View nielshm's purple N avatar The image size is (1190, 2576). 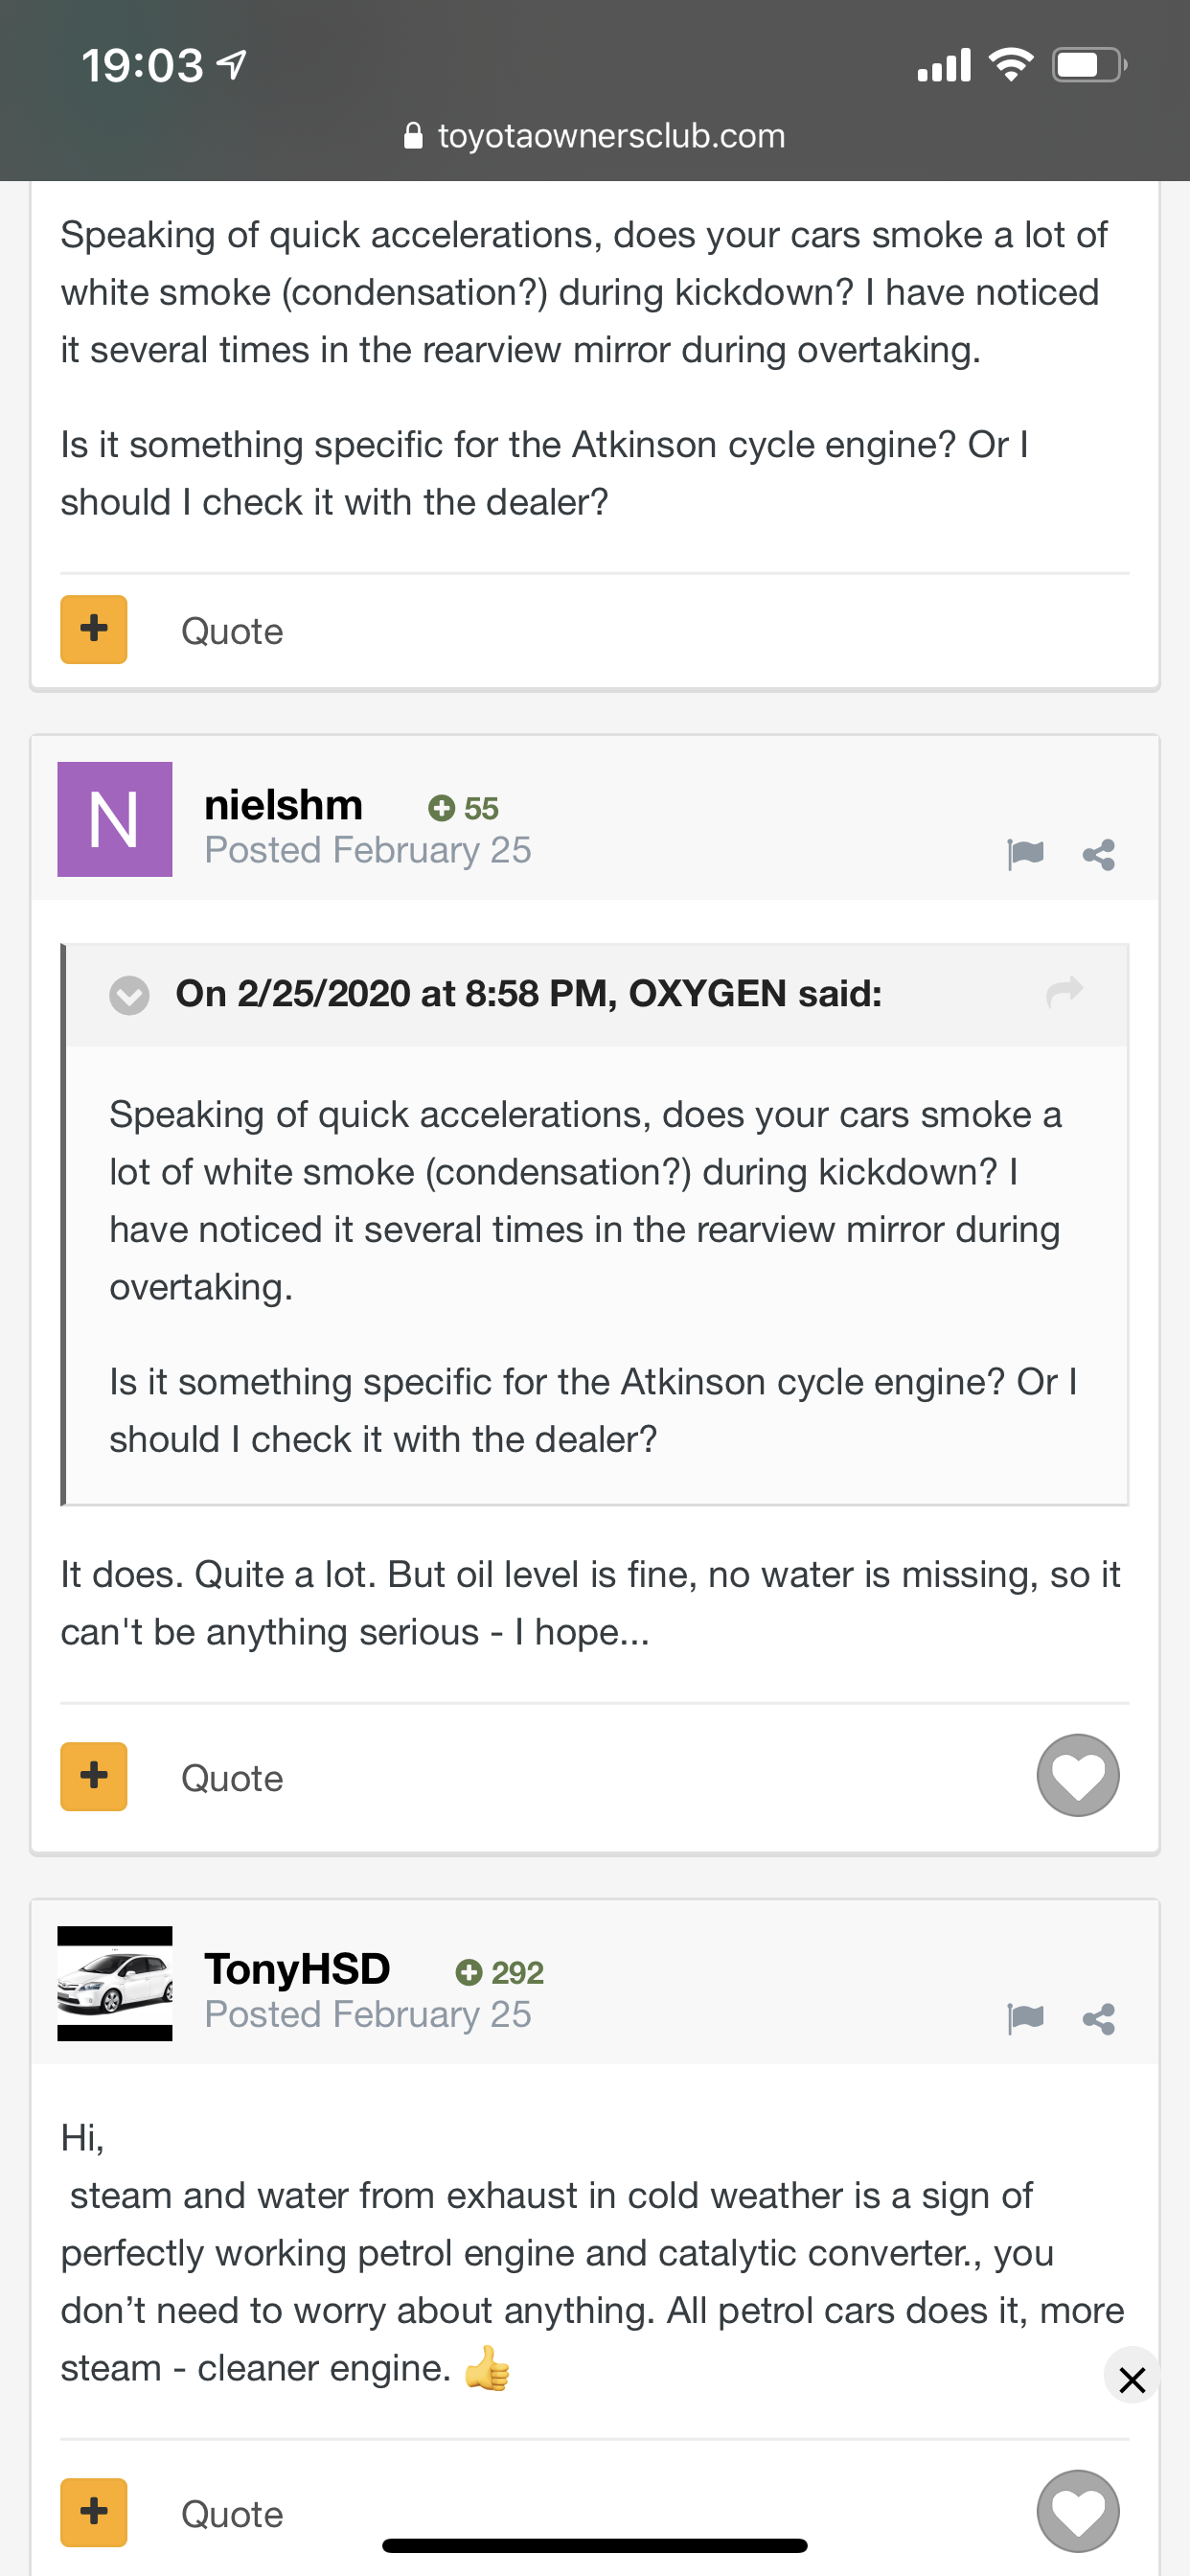tap(115, 819)
